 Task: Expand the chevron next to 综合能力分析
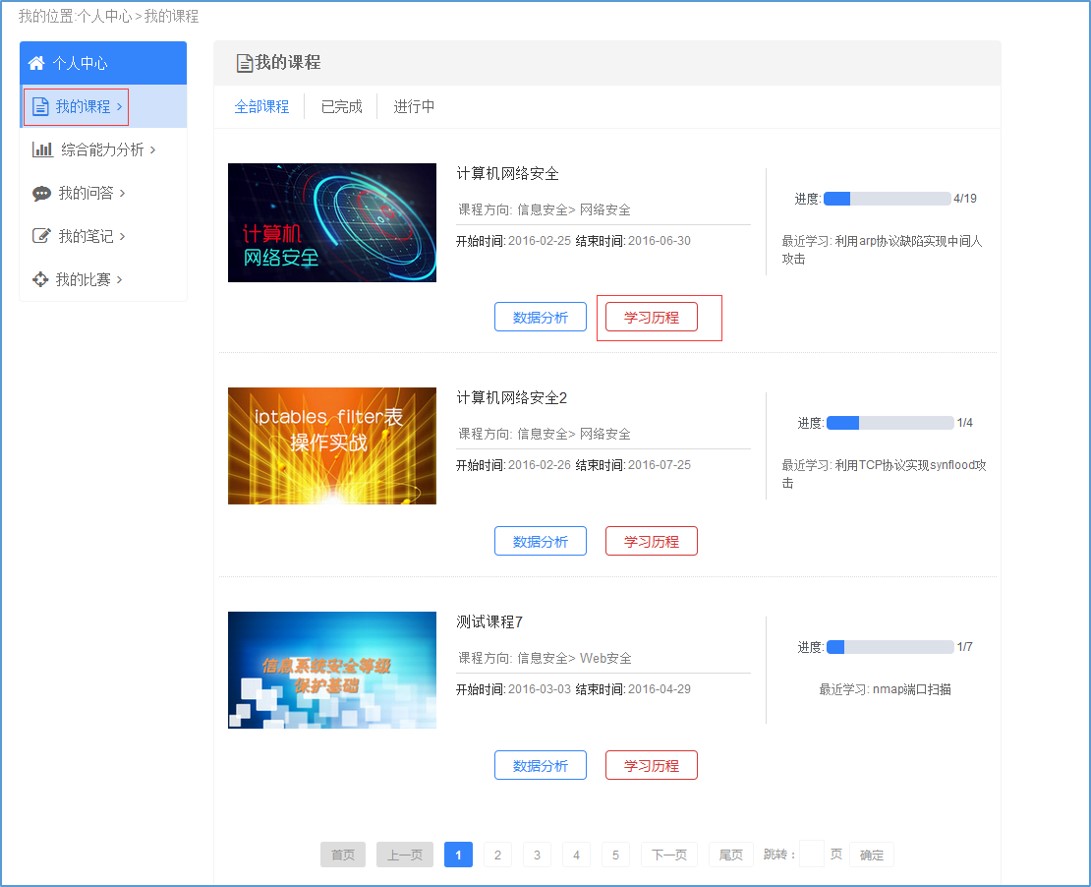153,150
